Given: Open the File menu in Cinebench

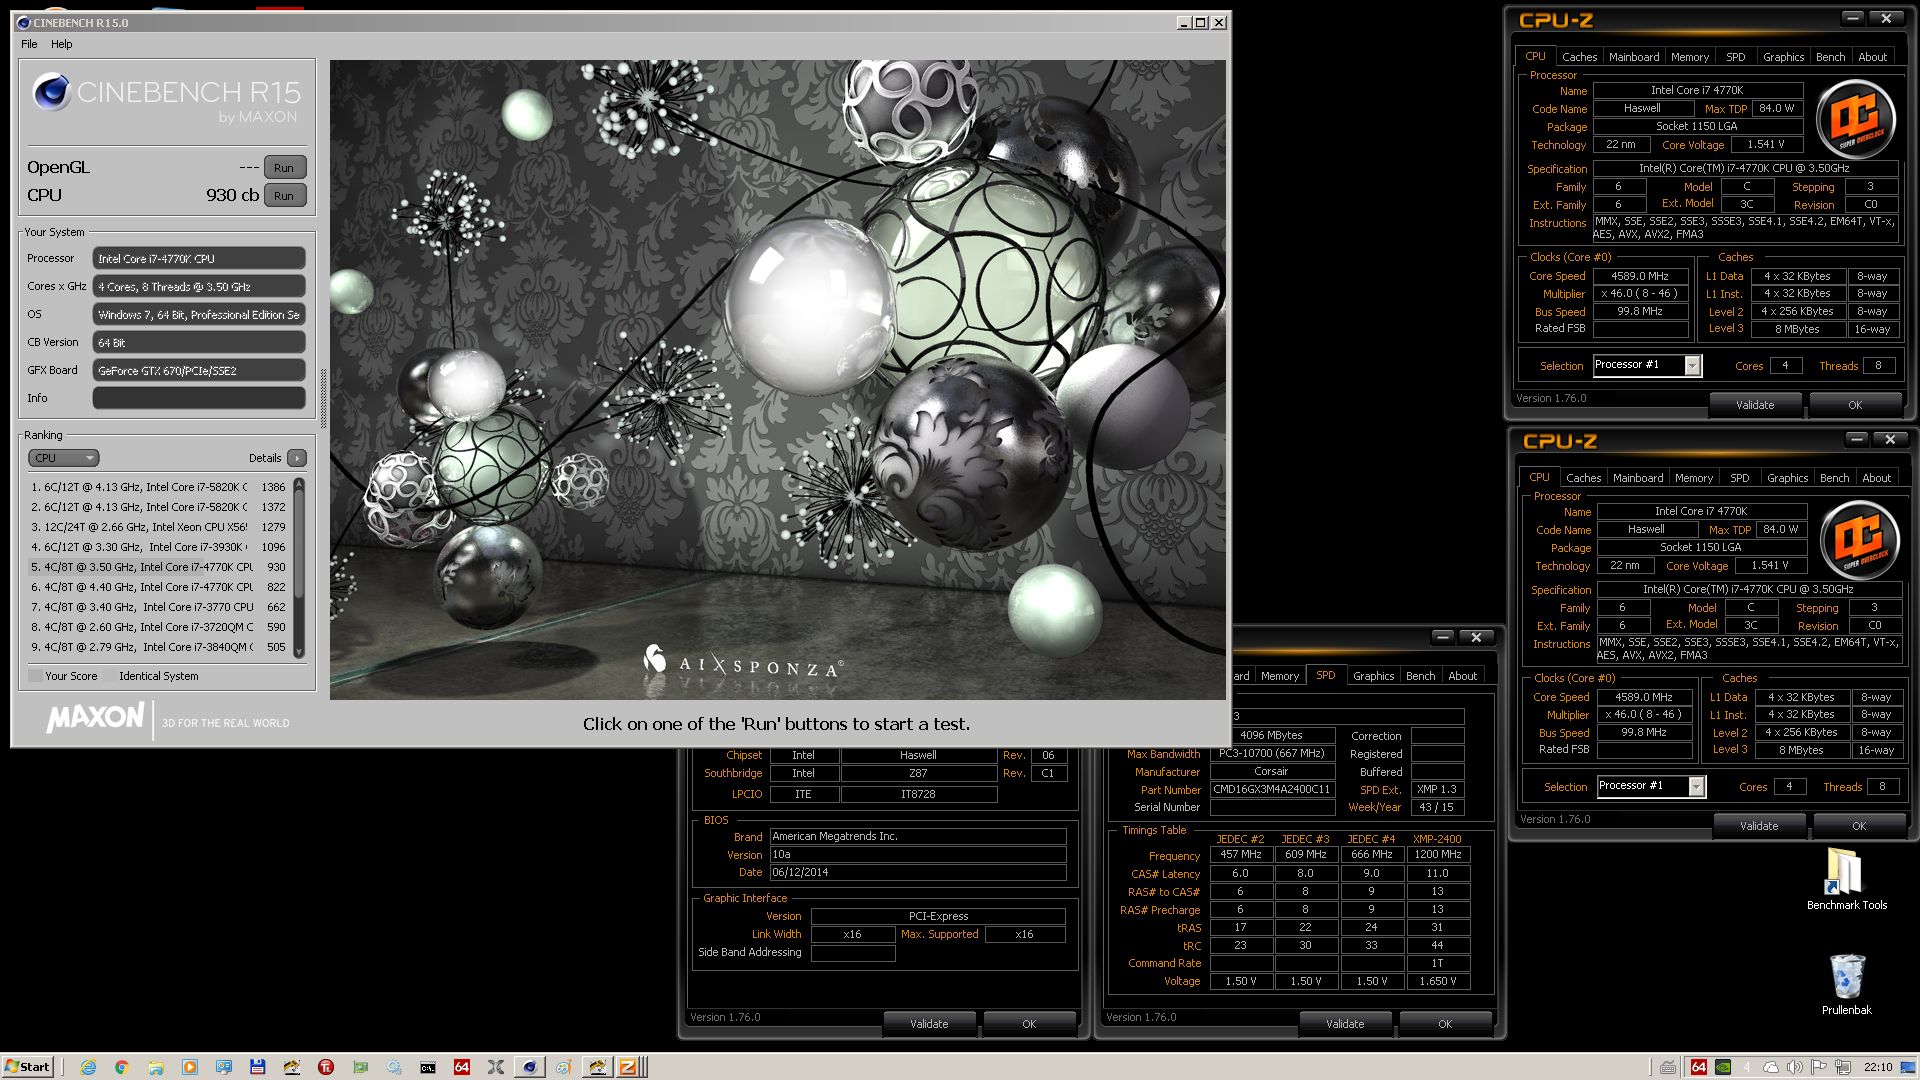Looking at the screenshot, I should click(x=29, y=44).
